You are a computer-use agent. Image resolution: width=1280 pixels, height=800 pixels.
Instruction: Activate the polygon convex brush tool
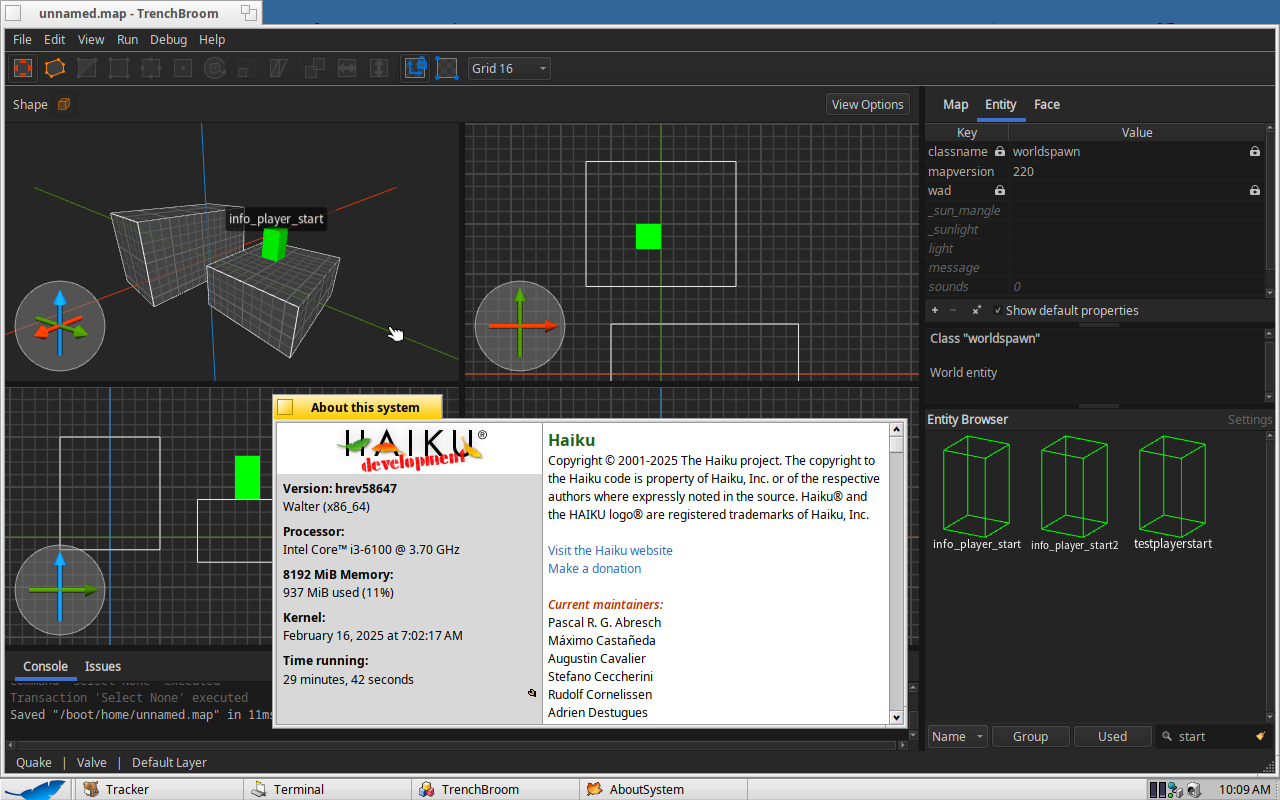click(x=55, y=68)
